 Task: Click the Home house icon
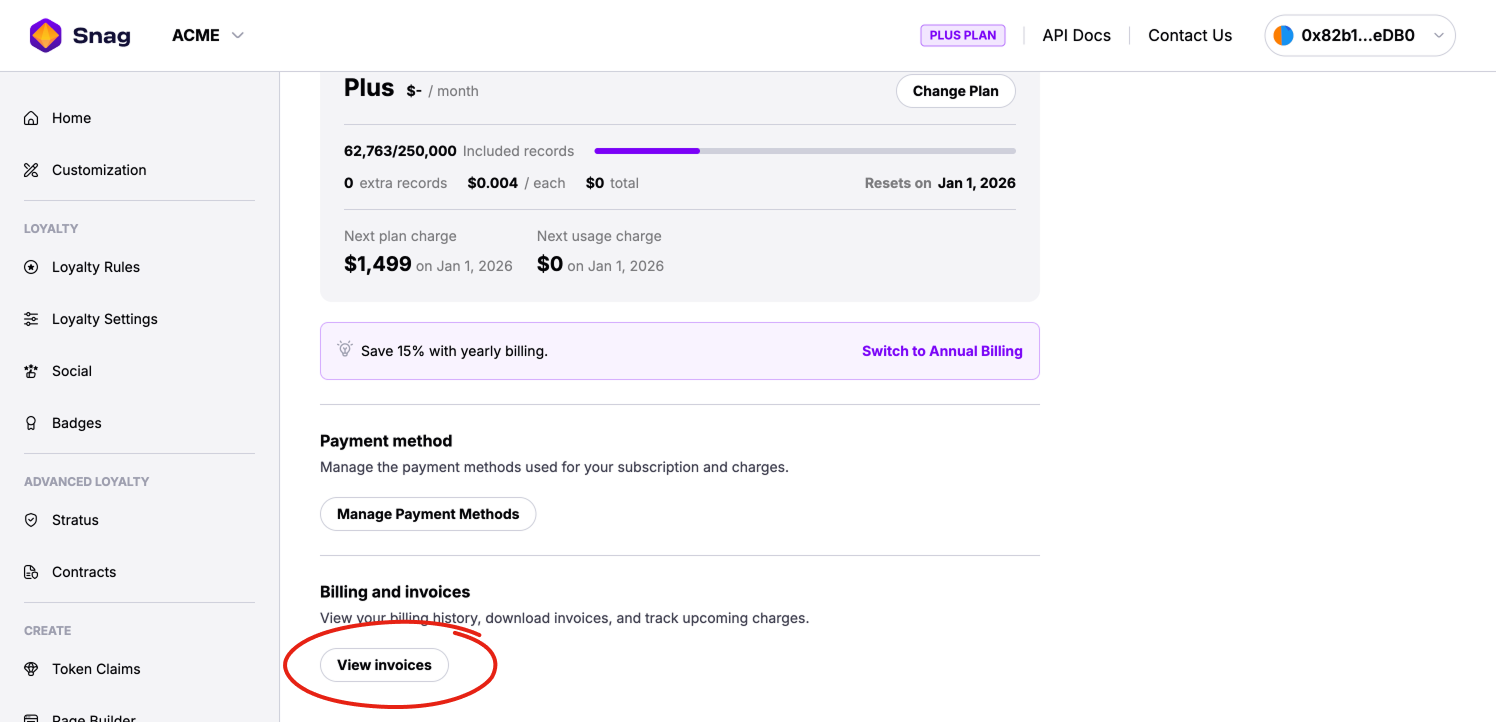(31, 118)
